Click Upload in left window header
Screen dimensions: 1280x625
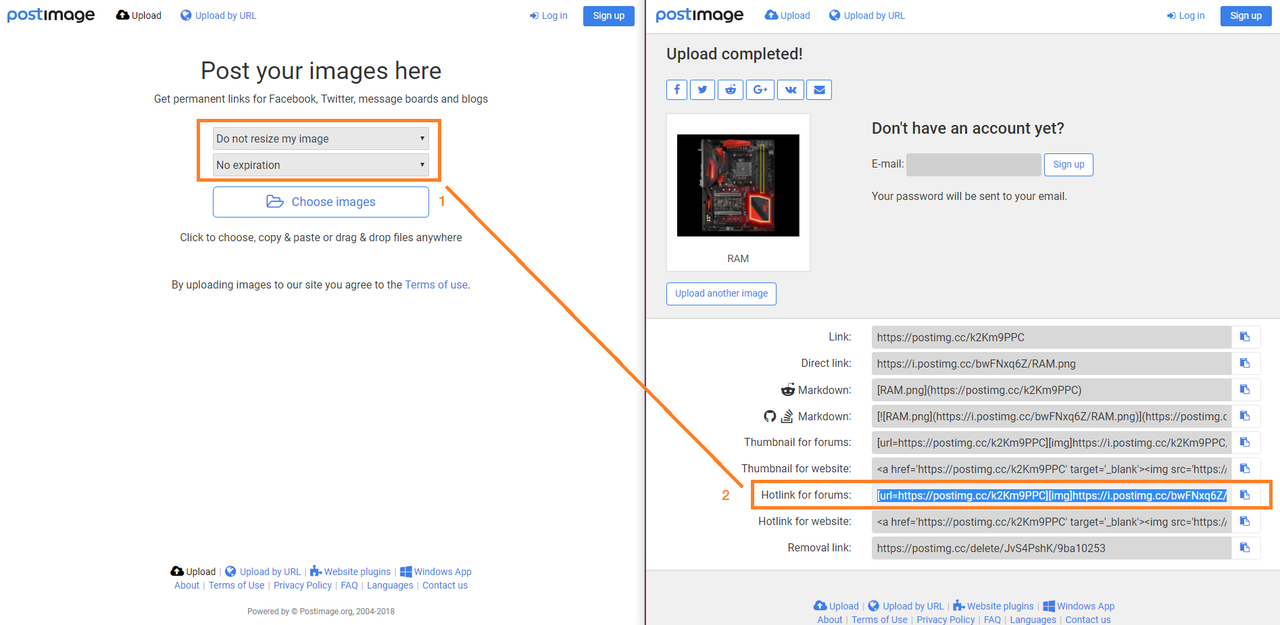(x=139, y=16)
